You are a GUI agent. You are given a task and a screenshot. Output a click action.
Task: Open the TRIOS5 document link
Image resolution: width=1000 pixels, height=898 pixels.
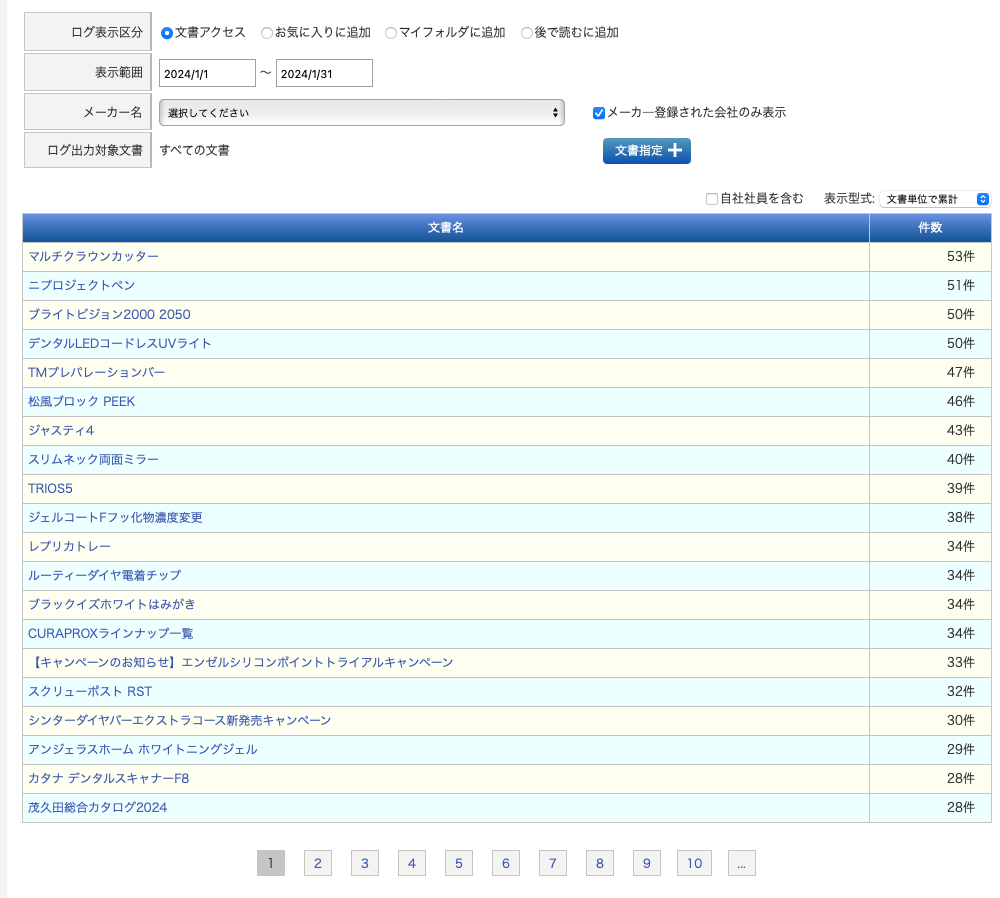point(50,489)
